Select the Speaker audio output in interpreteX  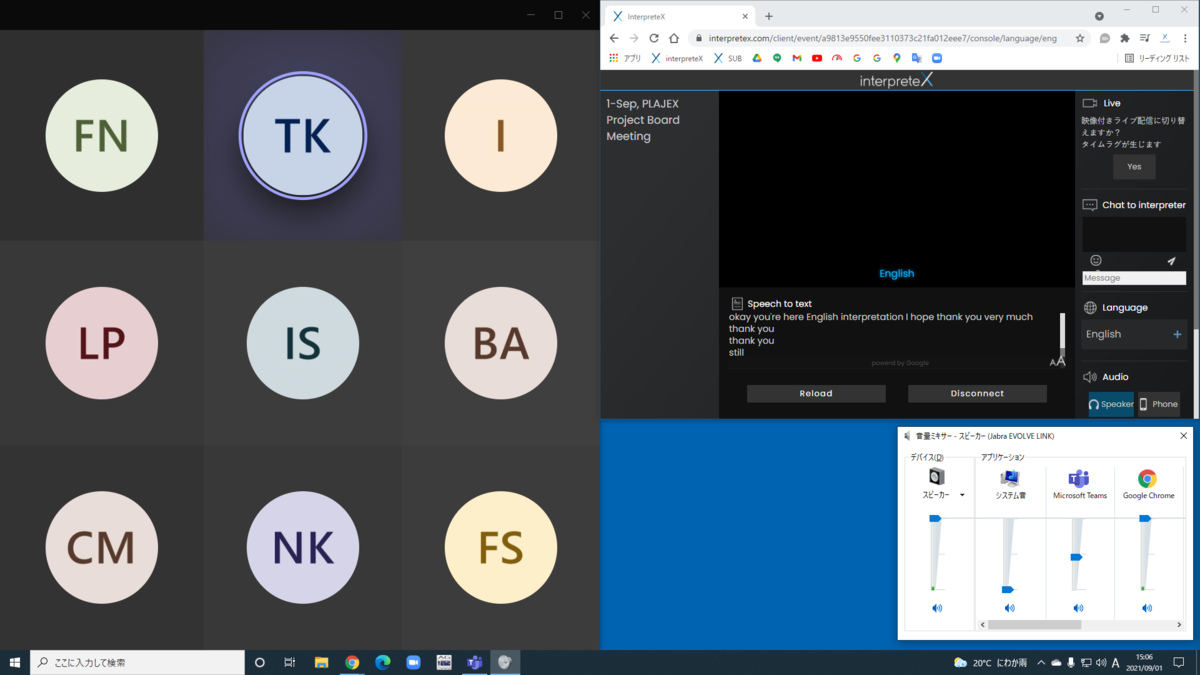point(1110,404)
